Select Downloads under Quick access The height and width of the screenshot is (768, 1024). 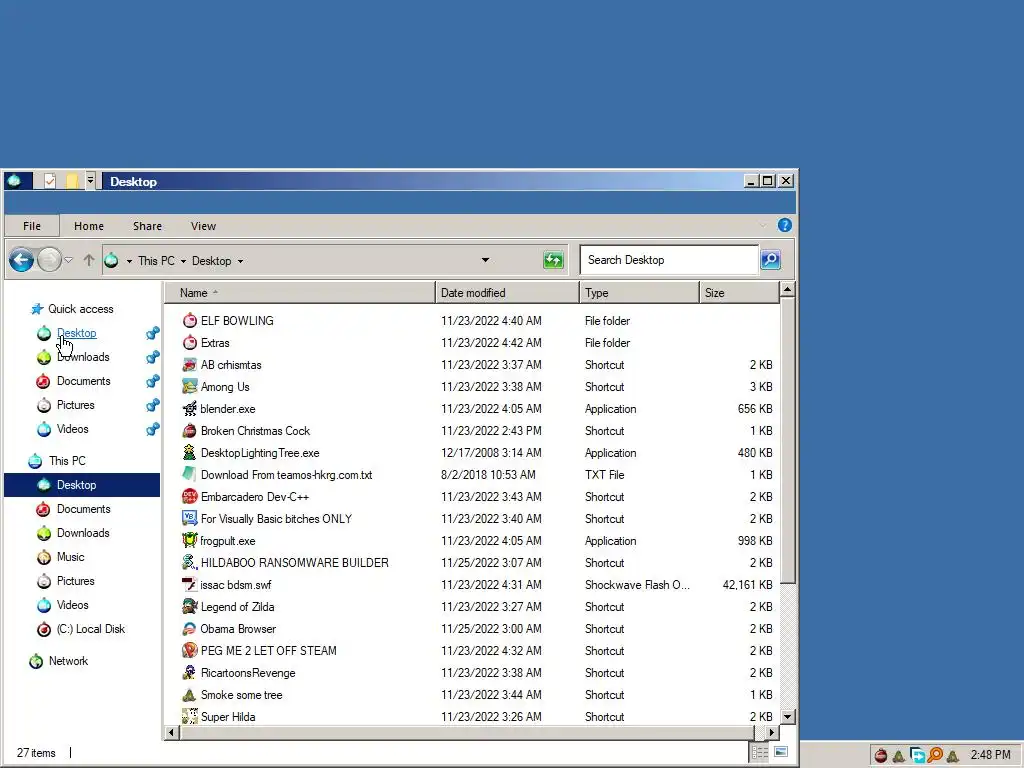click(83, 357)
